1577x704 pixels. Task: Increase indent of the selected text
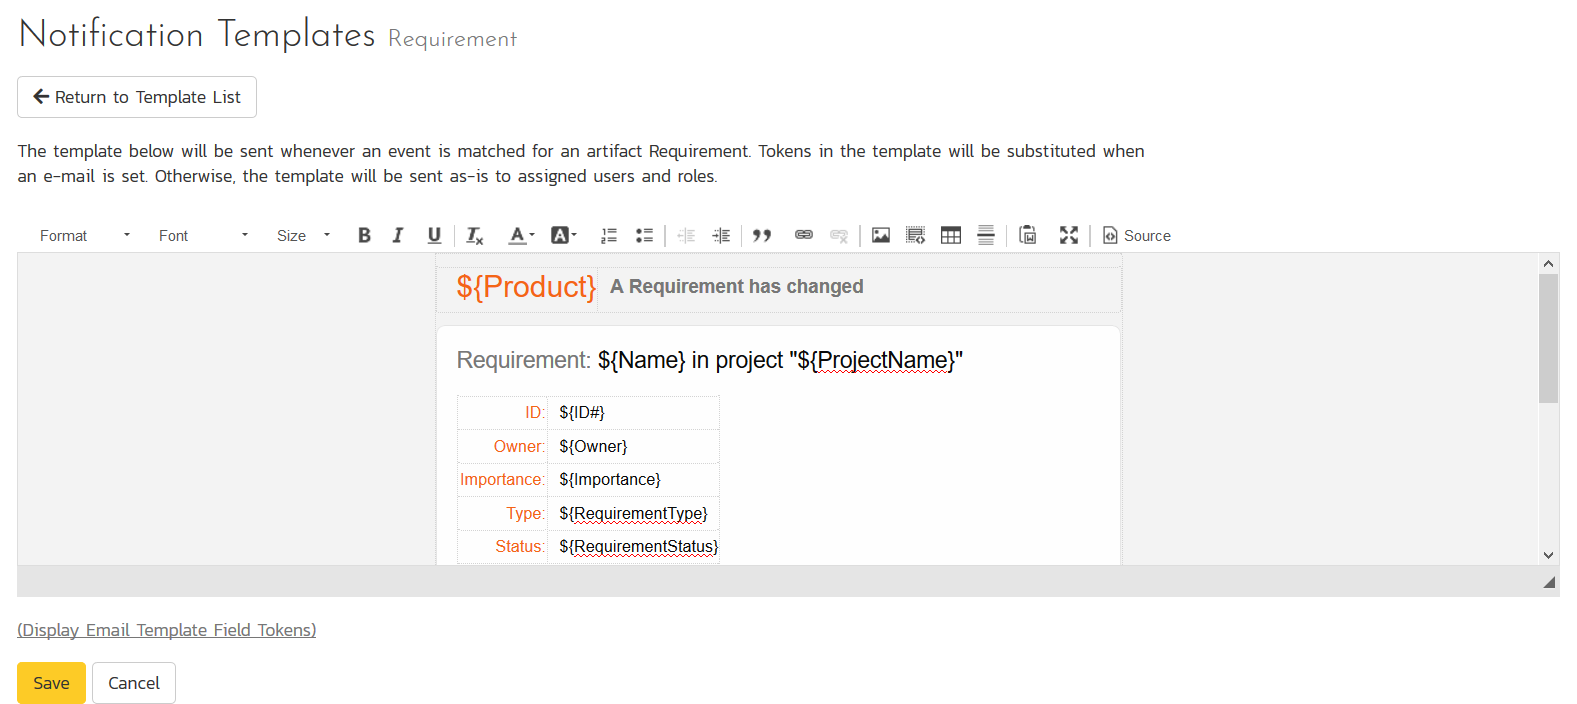click(x=721, y=236)
